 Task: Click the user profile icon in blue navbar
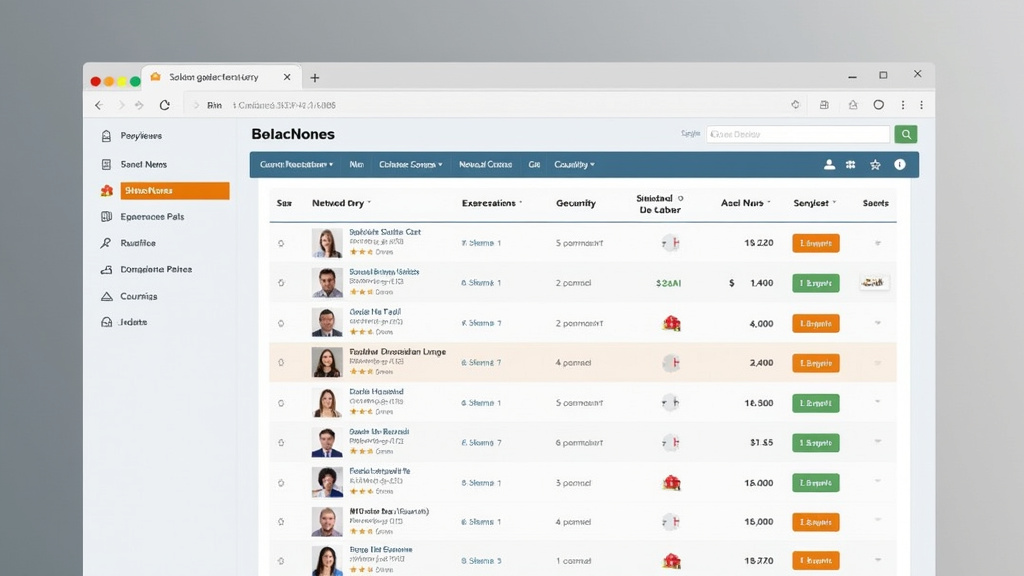coord(829,165)
